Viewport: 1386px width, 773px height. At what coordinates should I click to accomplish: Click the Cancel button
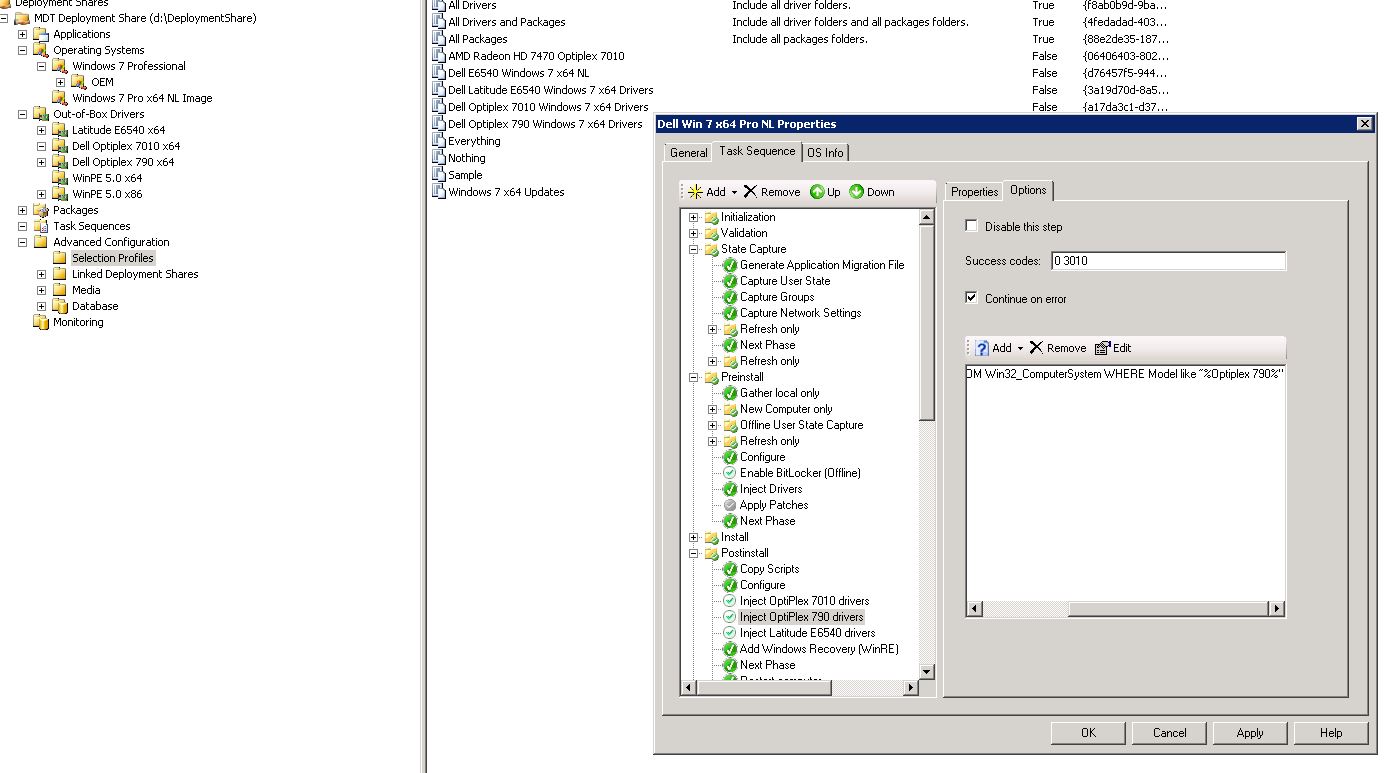(x=1169, y=733)
